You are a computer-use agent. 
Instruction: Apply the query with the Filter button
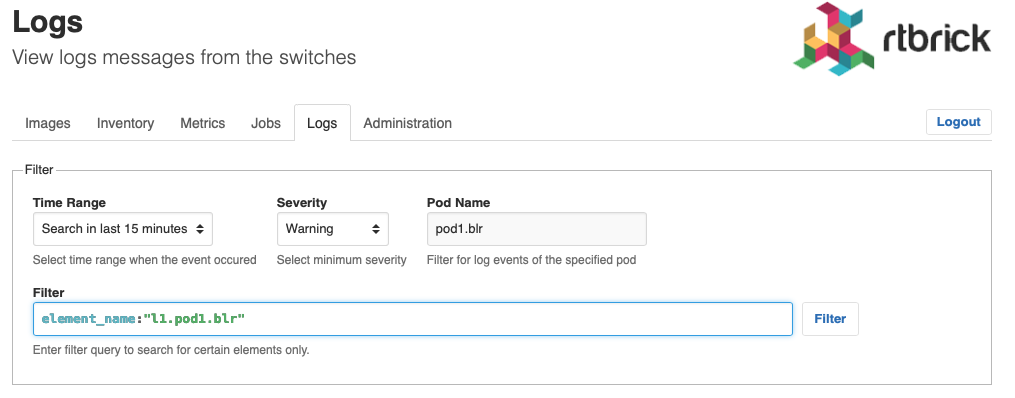pos(831,319)
